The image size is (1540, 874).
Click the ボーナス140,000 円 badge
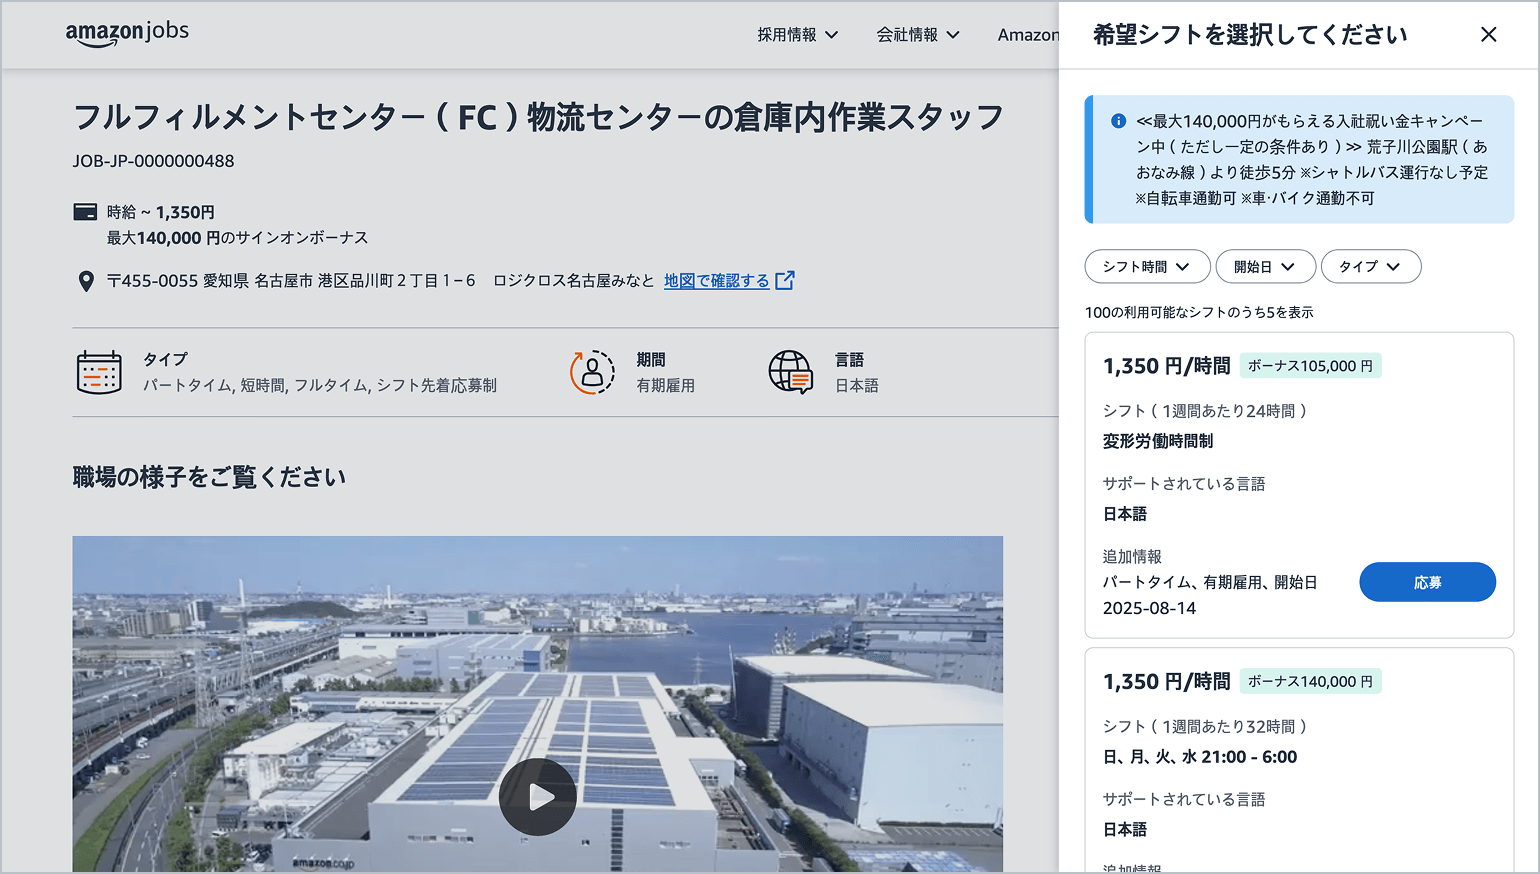1310,682
